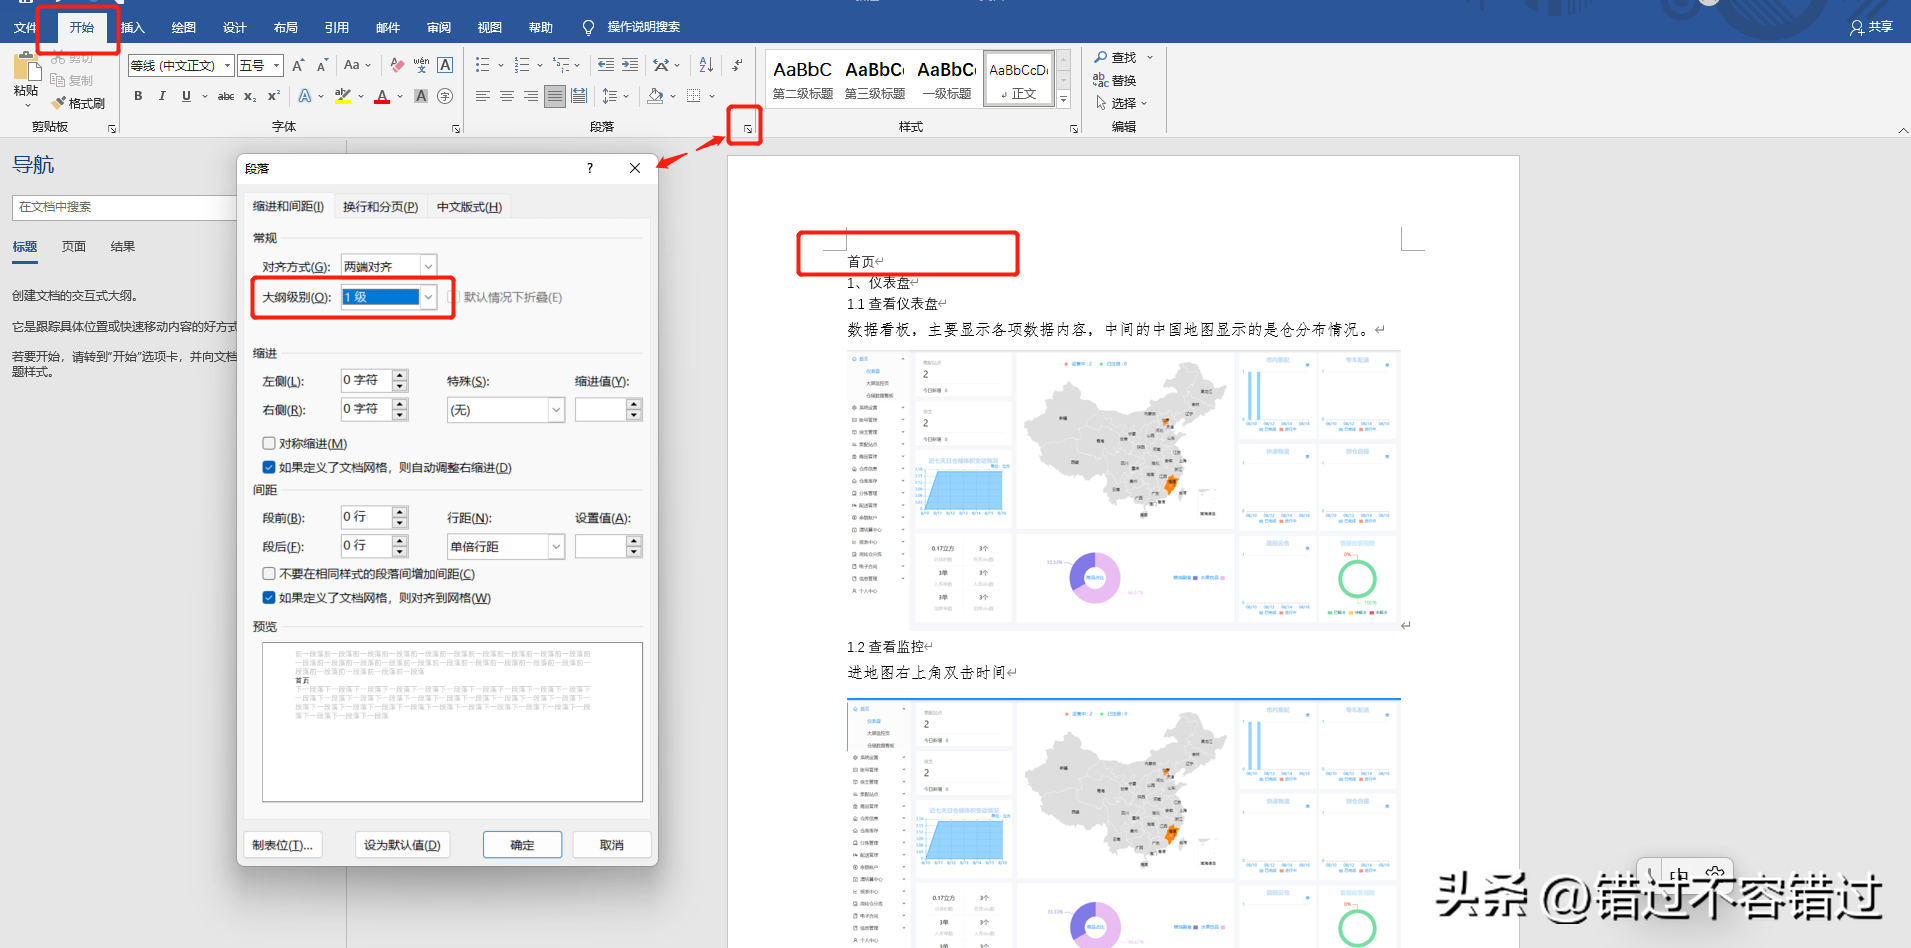Screen dimensions: 1911x948
Task: Open outline level (大纲级别) dropdown
Action: tap(428, 297)
